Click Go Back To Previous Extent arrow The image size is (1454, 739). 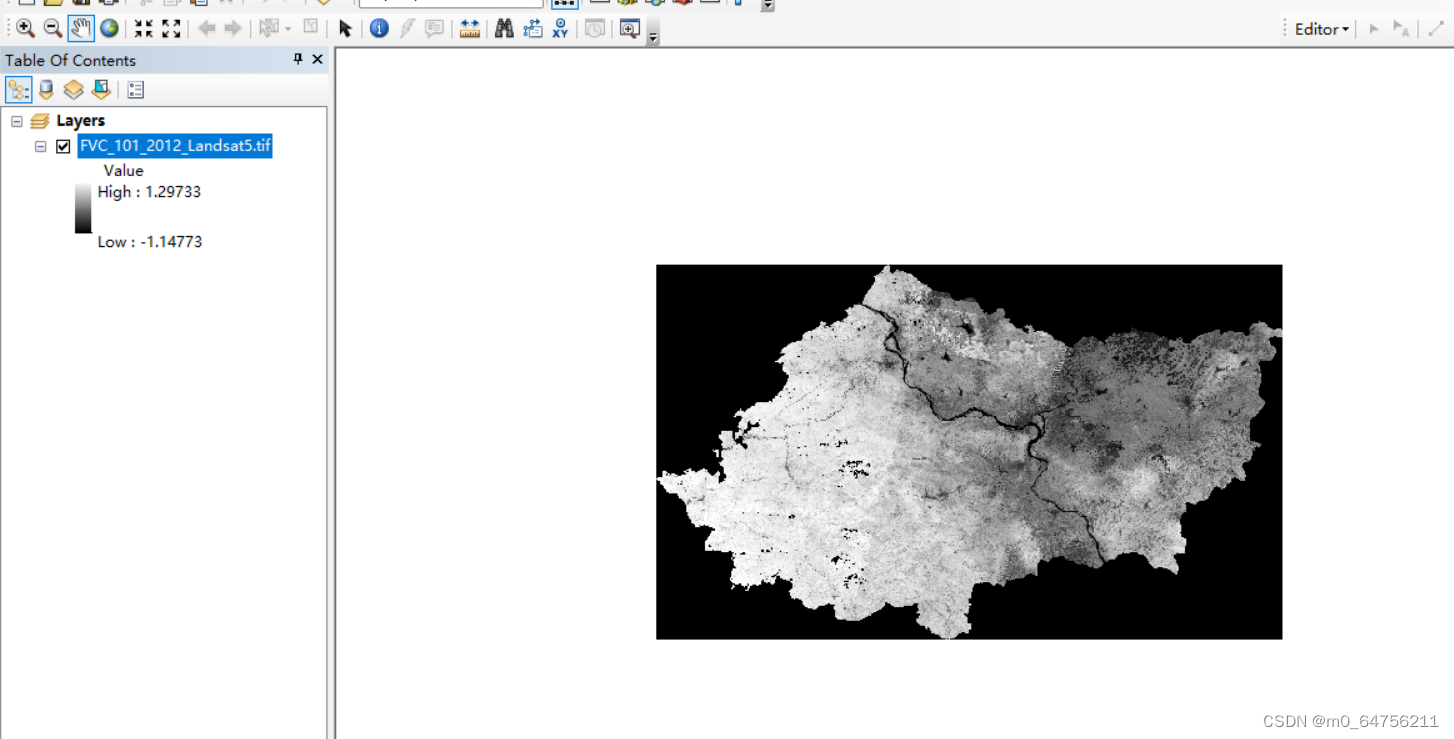[206, 28]
